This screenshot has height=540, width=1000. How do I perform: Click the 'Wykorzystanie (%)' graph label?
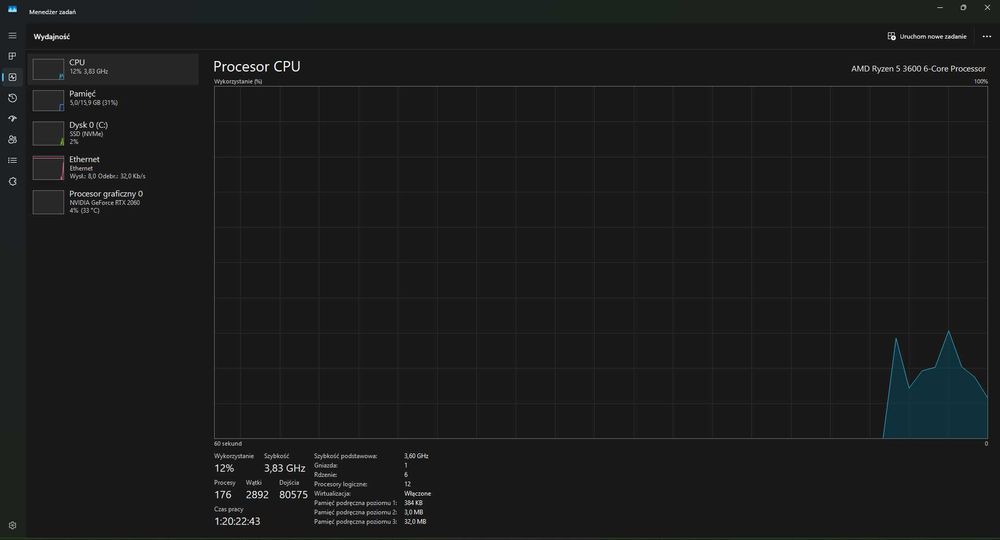238,82
